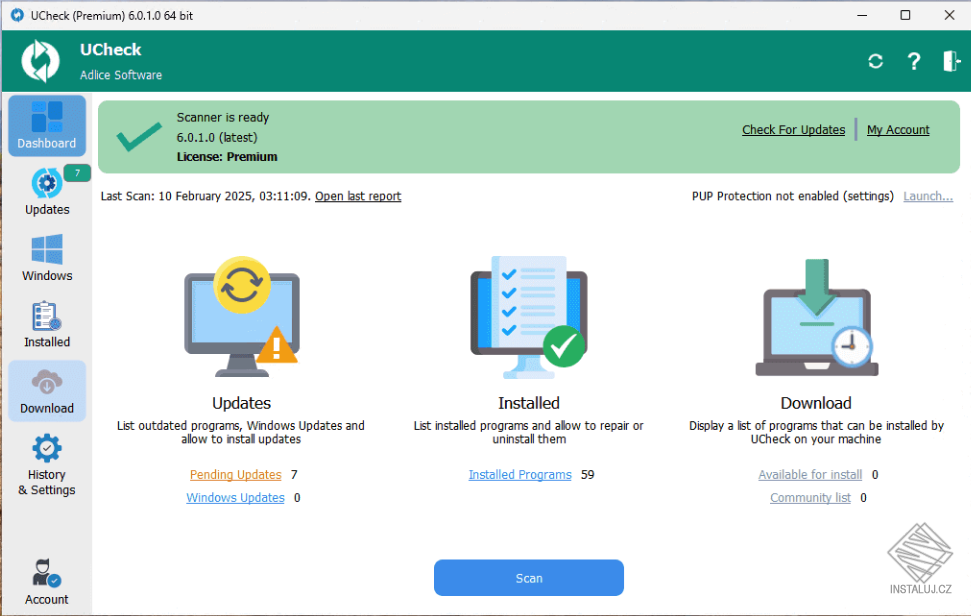
Task: Start scan with the Scan button
Action: click(529, 578)
